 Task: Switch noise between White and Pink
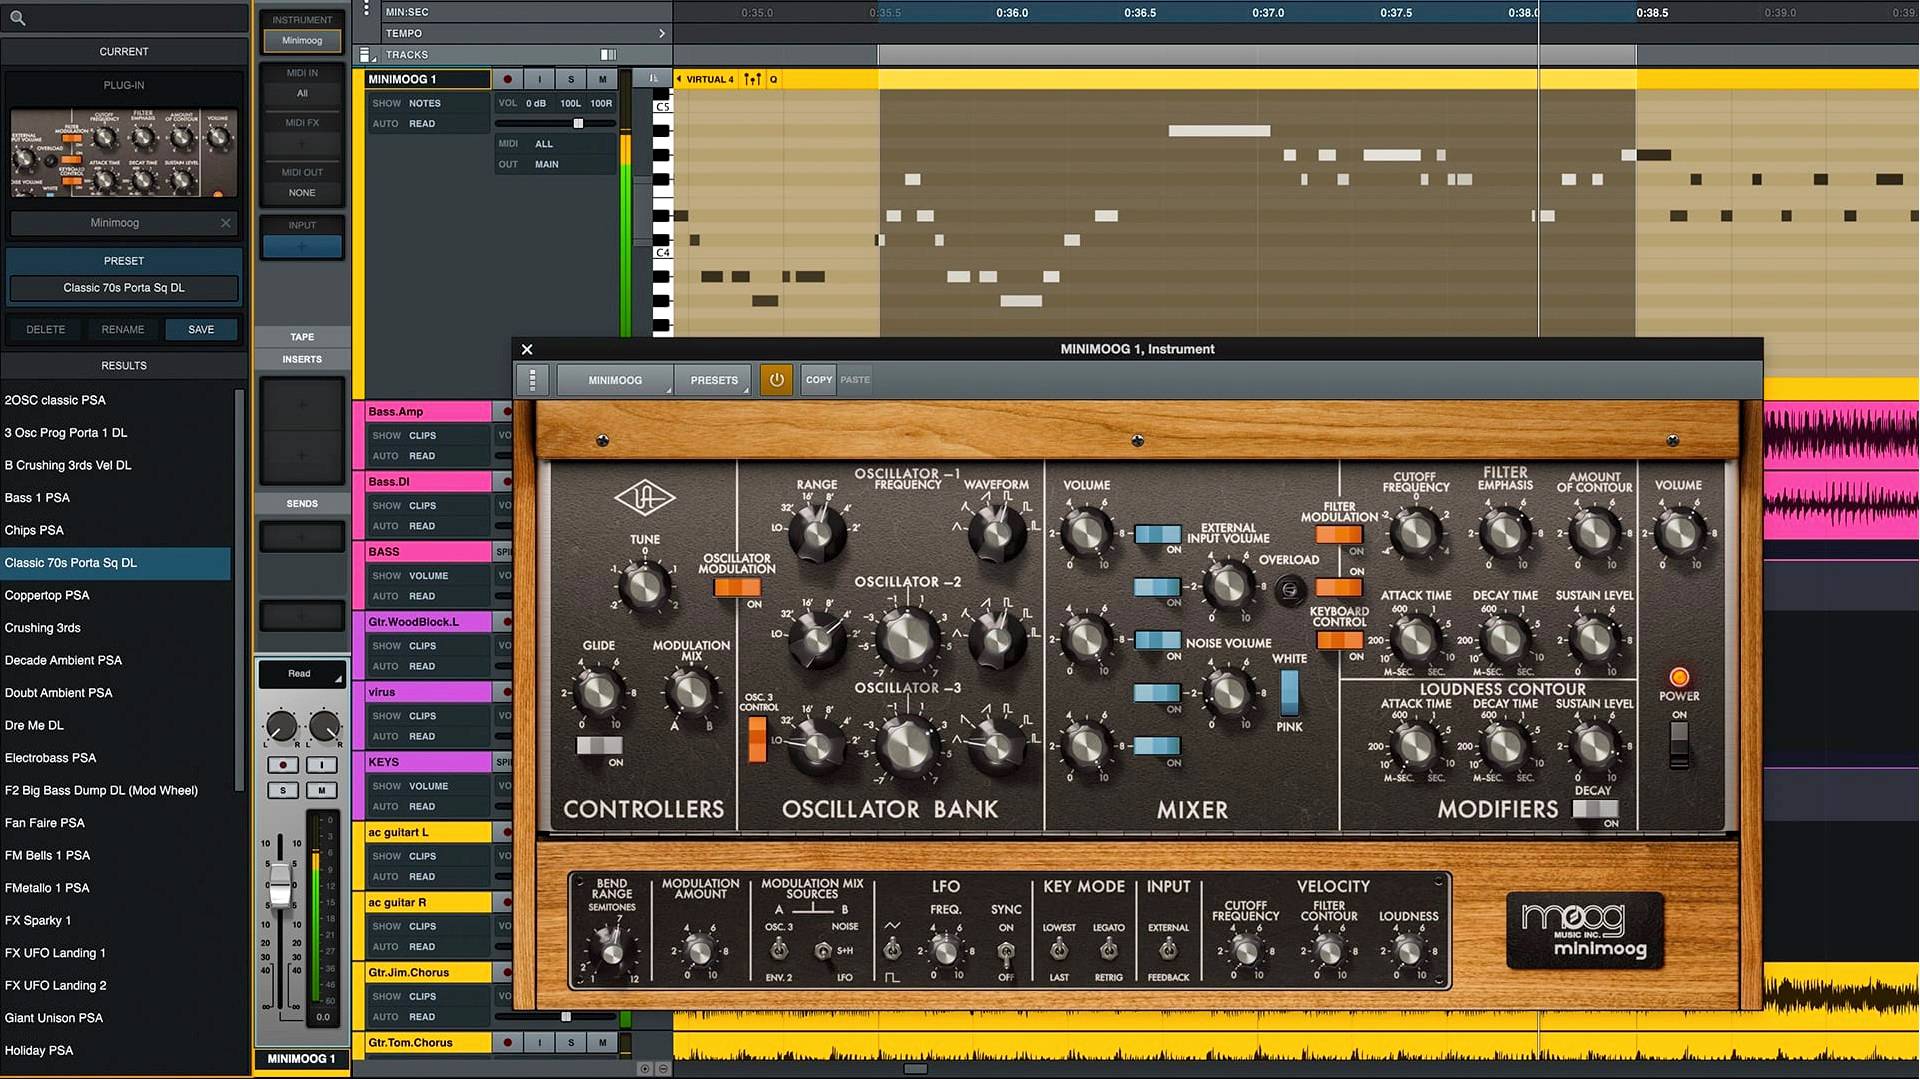coord(1290,690)
